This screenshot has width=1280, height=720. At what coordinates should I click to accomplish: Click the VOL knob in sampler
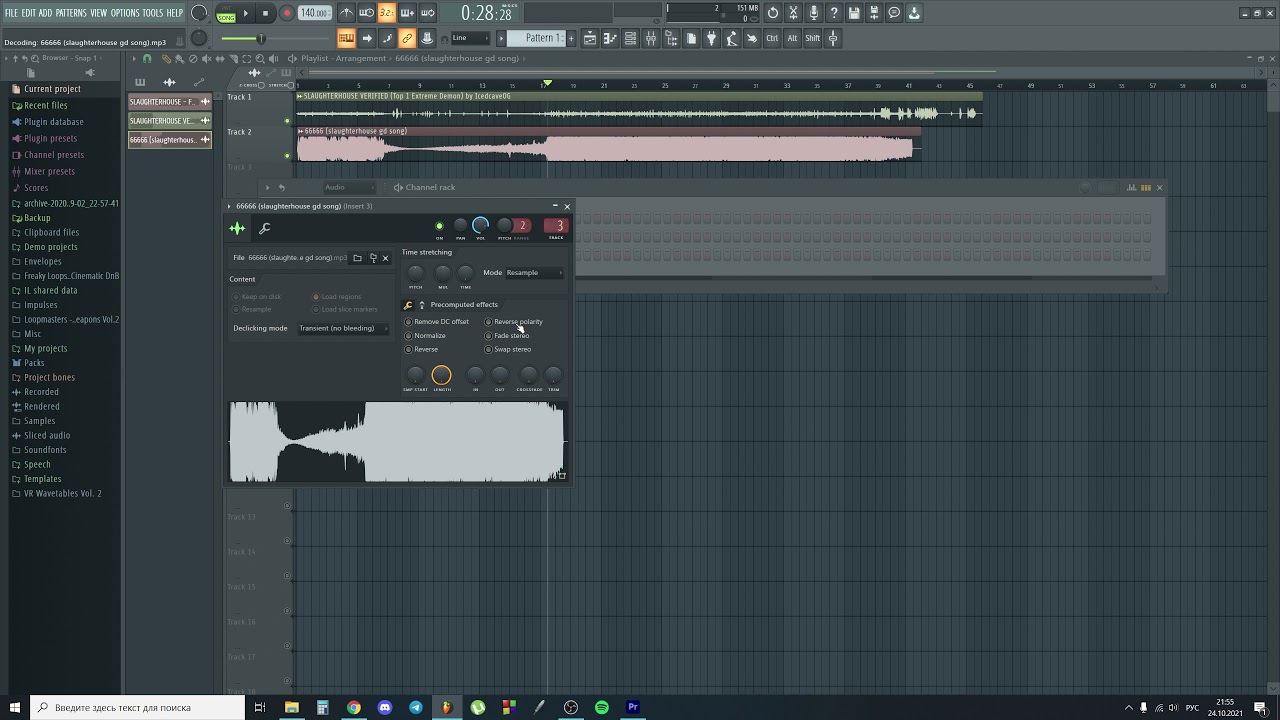(x=481, y=225)
